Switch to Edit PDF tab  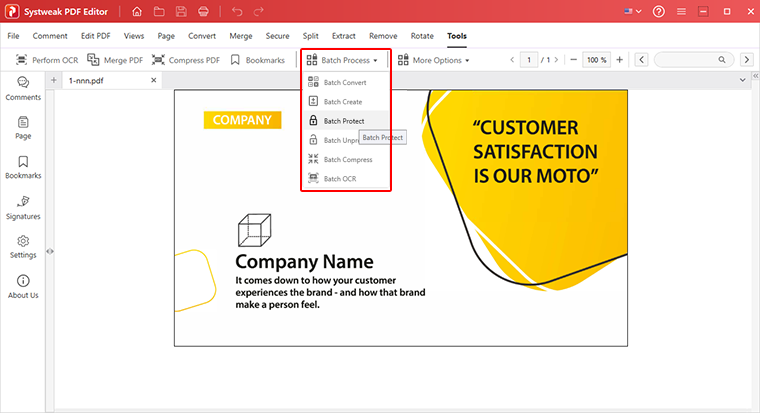(x=95, y=36)
